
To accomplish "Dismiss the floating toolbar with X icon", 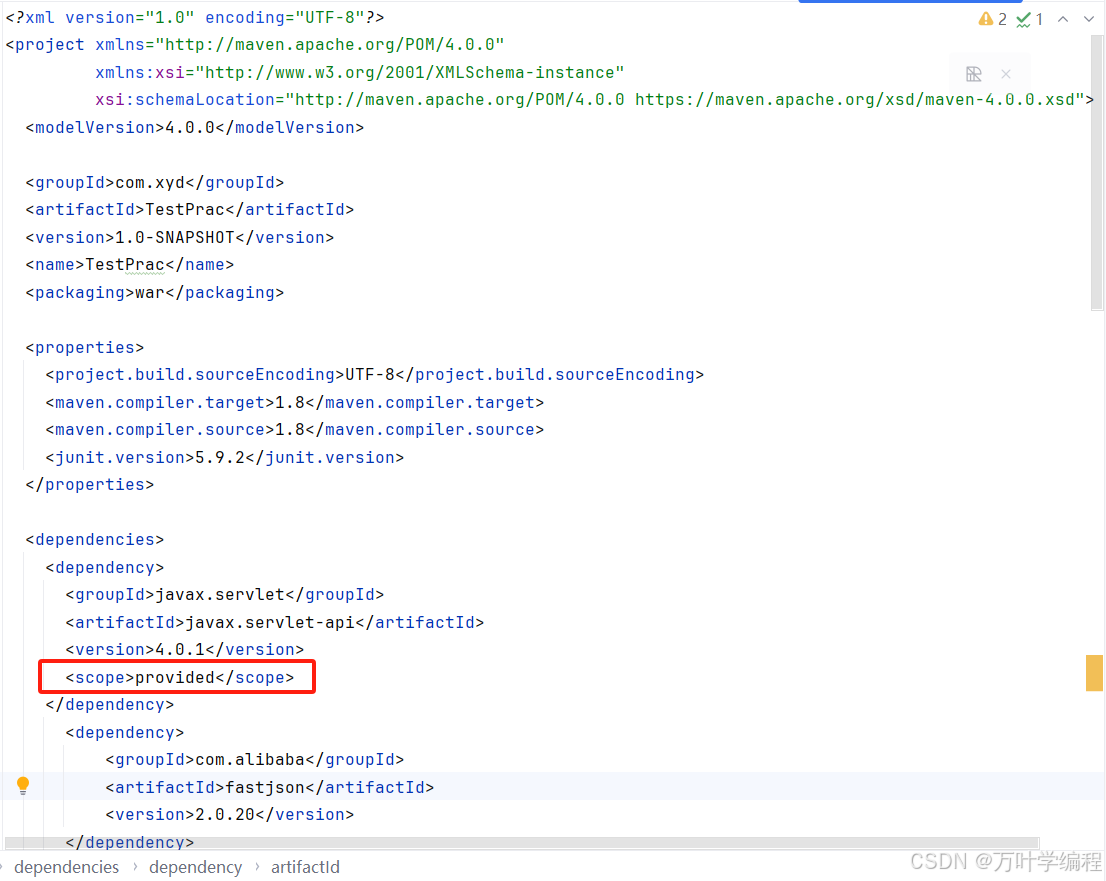I will (x=1006, y=73).
